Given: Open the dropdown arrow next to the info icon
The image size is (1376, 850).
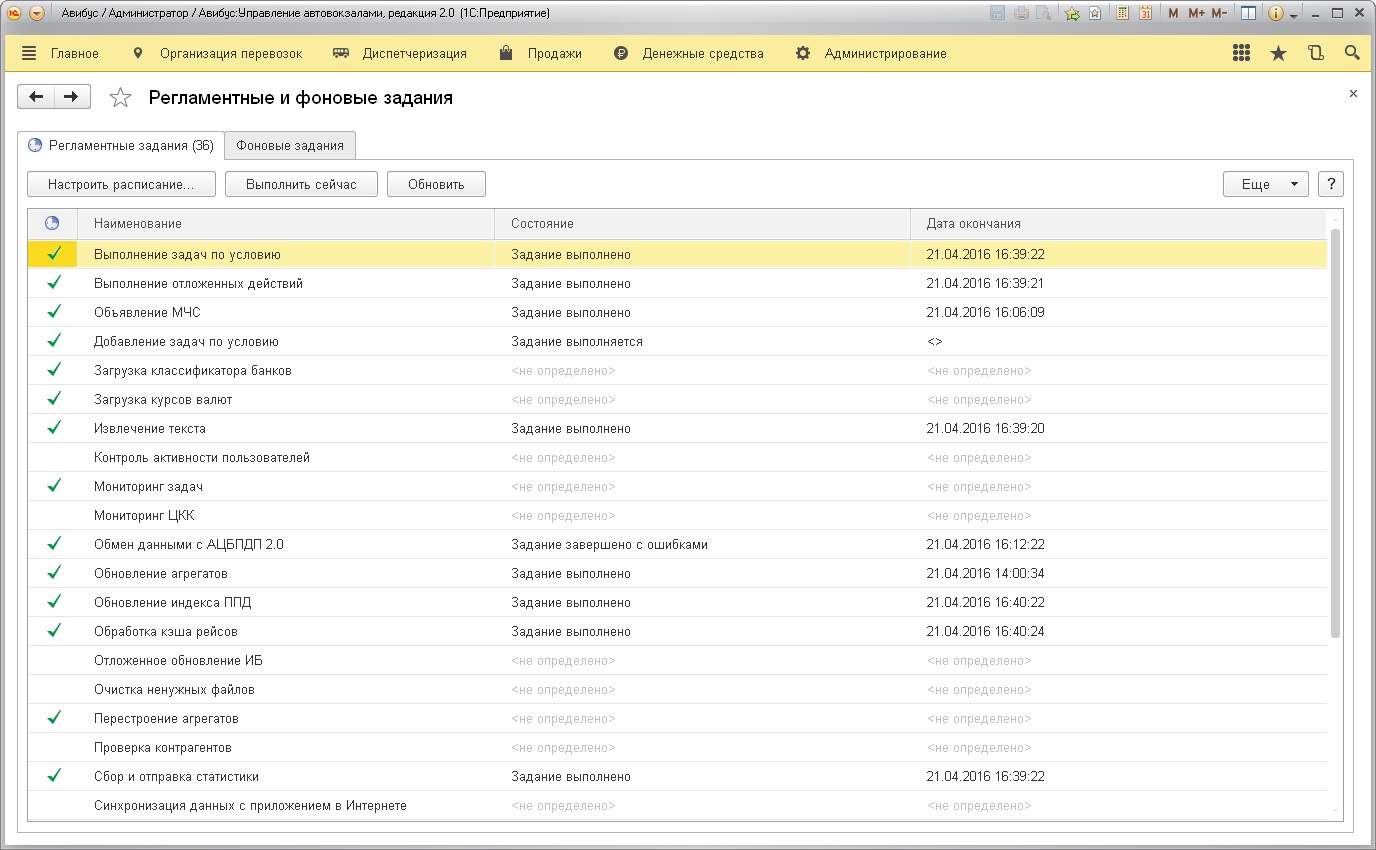Looking at the screenshot, I should click(x=1294, y=15).
